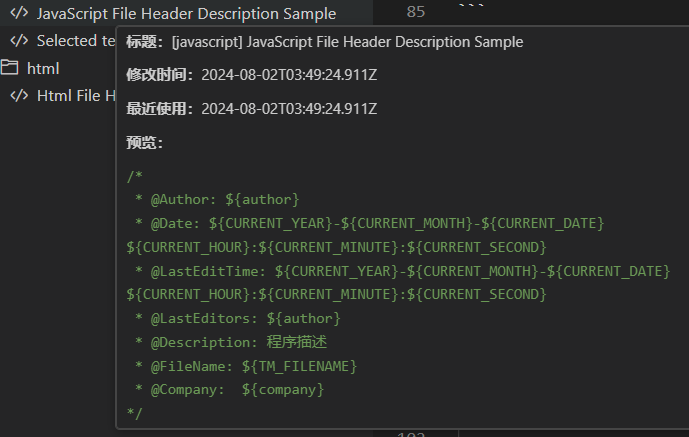Click the 修改时间 timestamp value
The image size is (689, 437).
pyautogui.click(x=289, y=75)
